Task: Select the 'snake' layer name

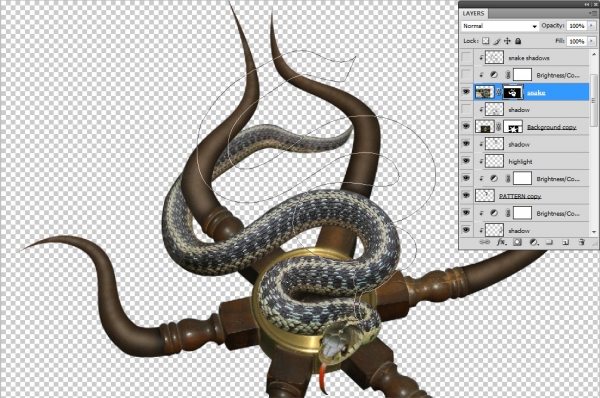Action: click(536, 93)
